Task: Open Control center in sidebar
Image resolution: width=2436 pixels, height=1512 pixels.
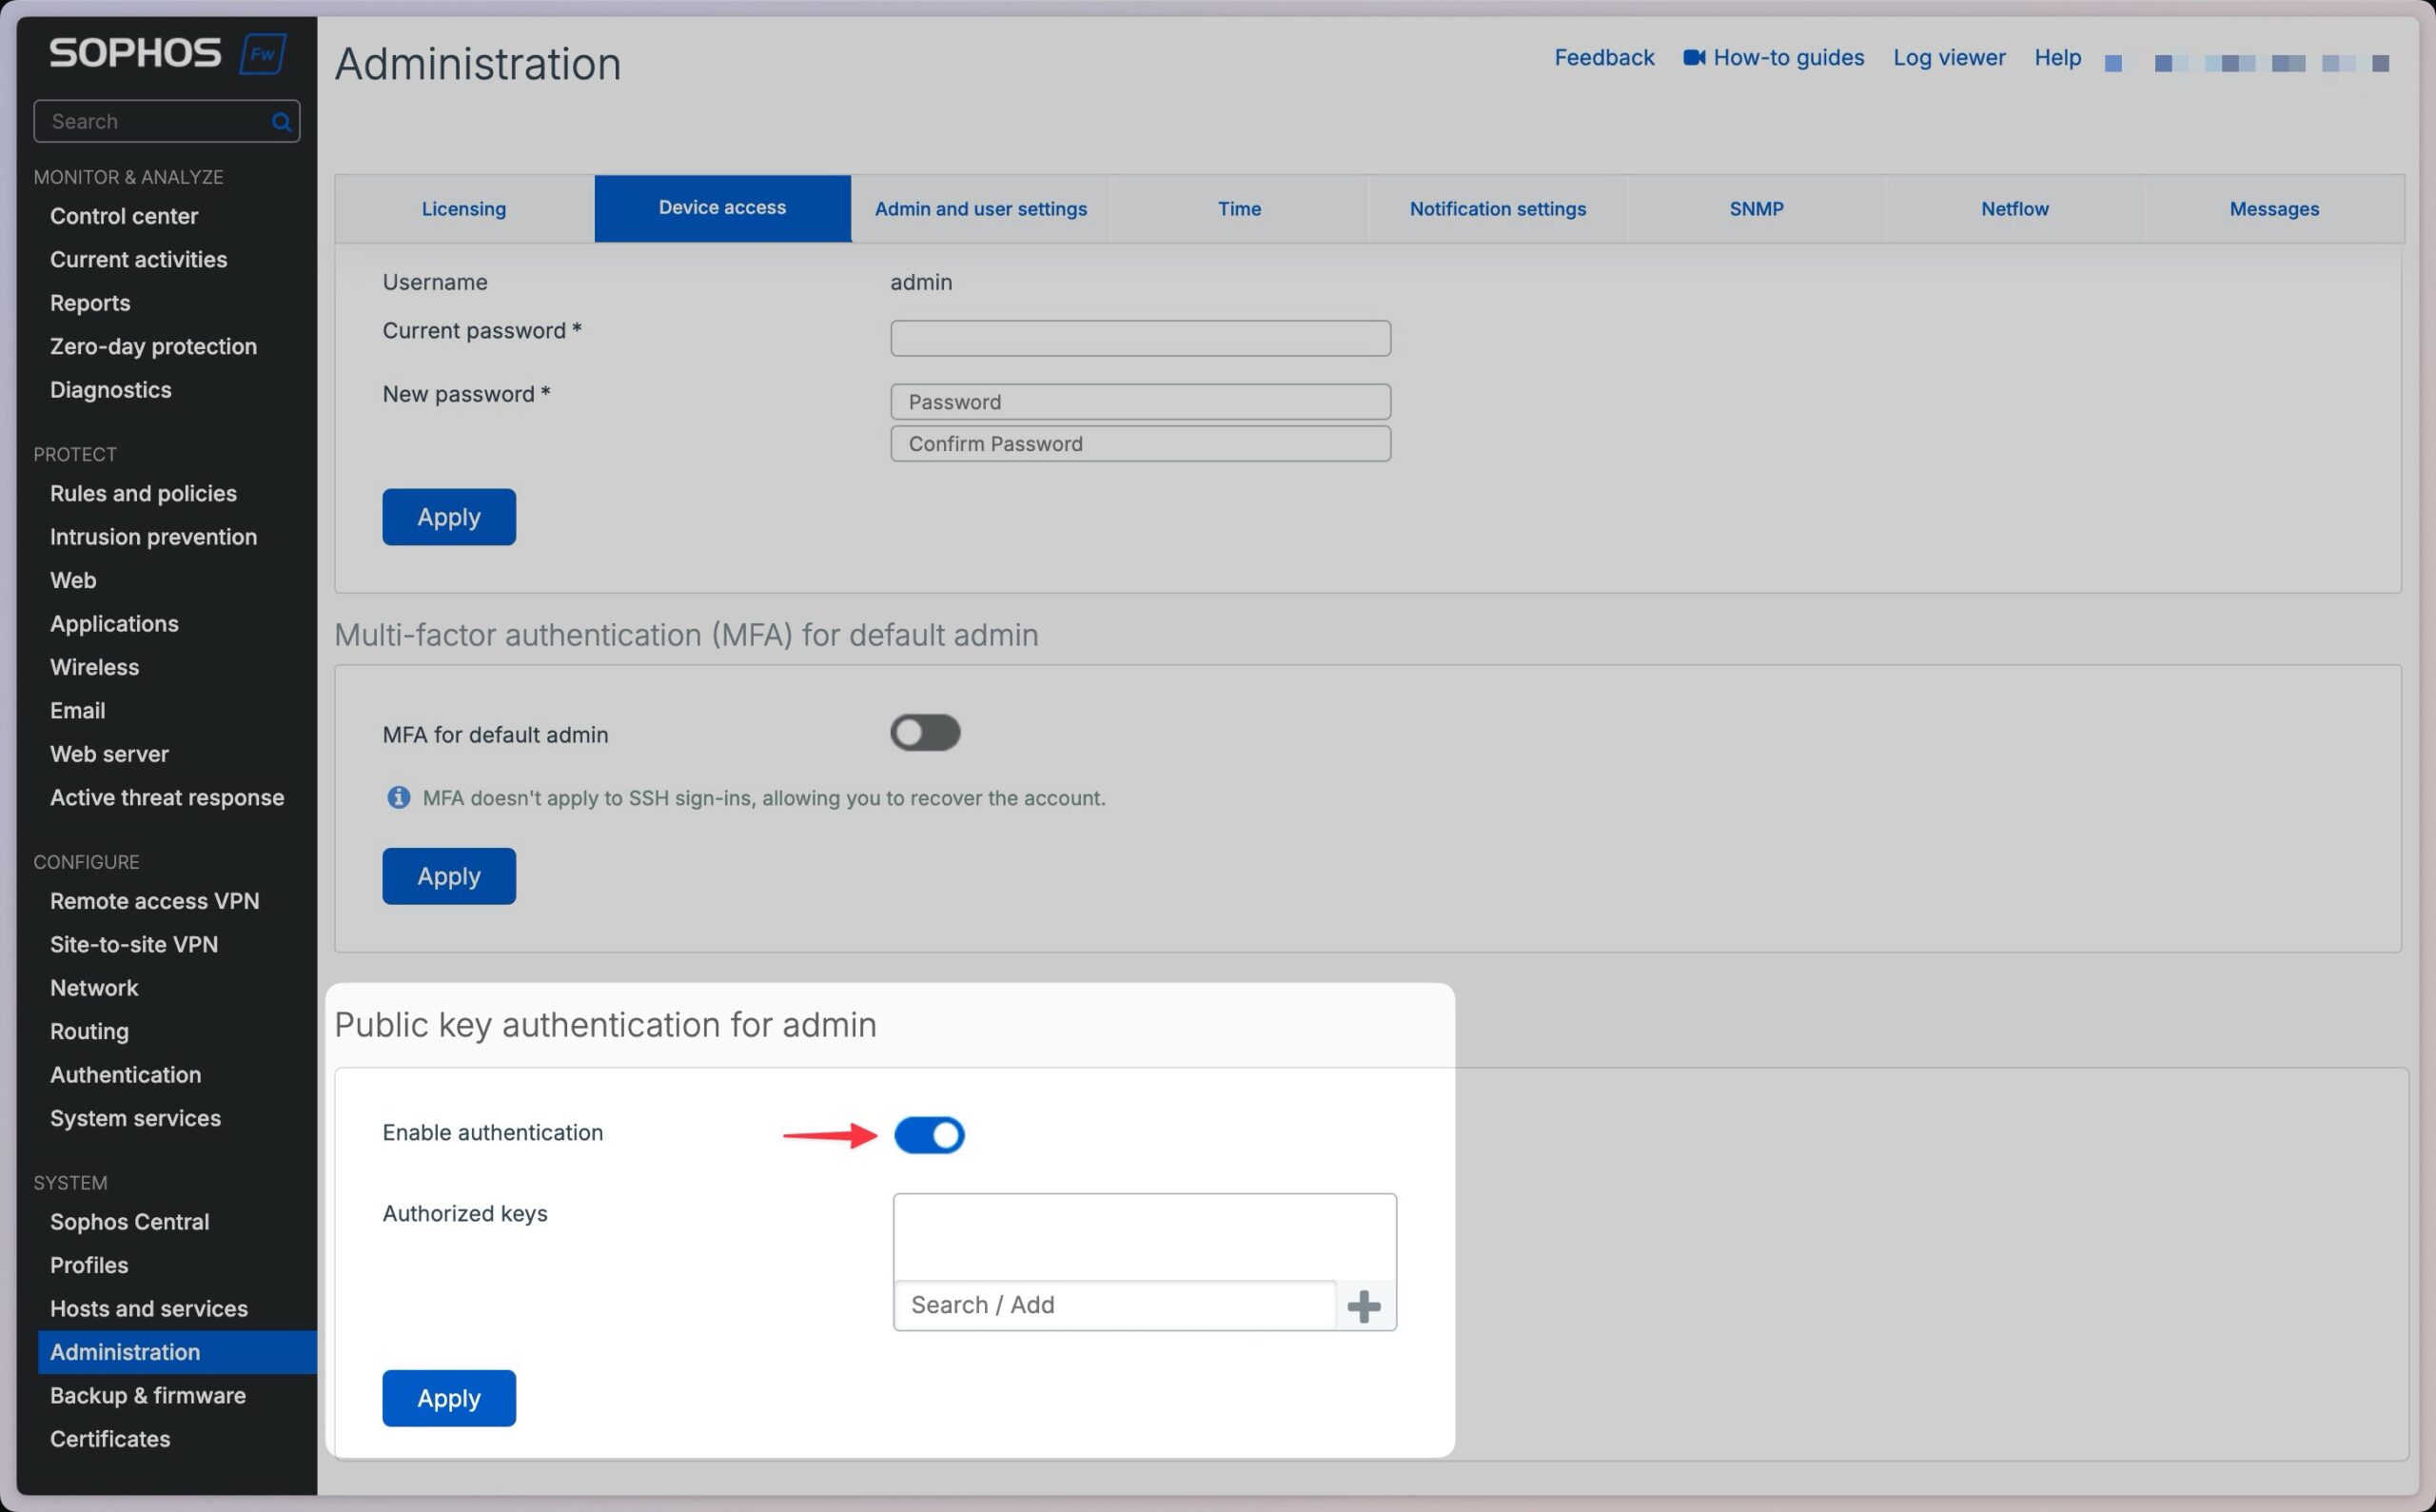Action: [x=124, y=216]
